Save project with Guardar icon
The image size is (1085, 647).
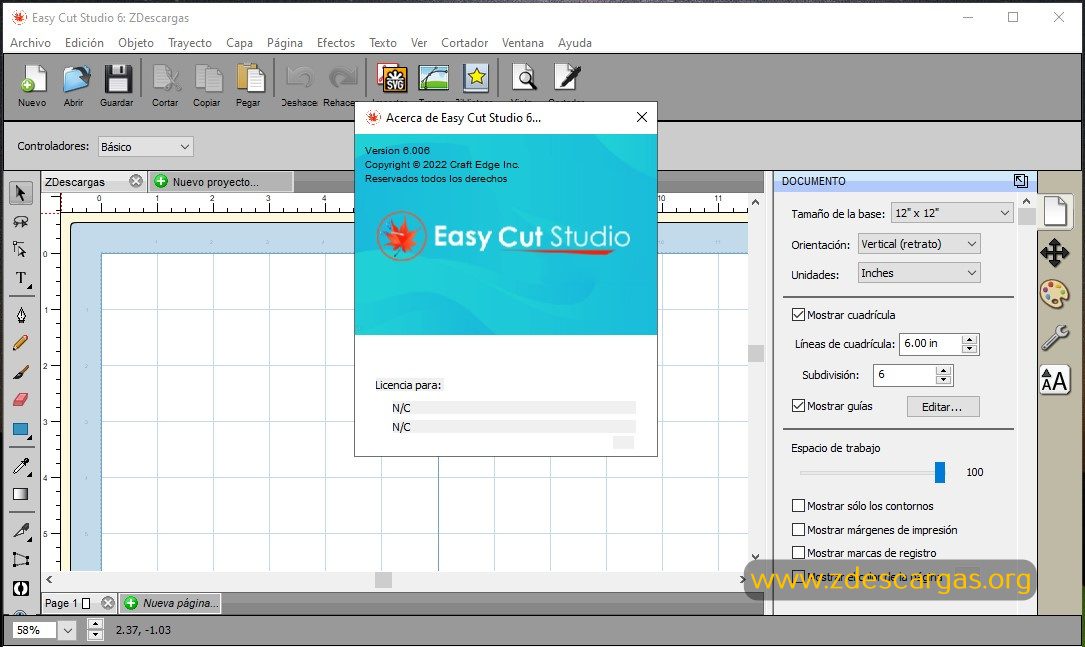118,78
